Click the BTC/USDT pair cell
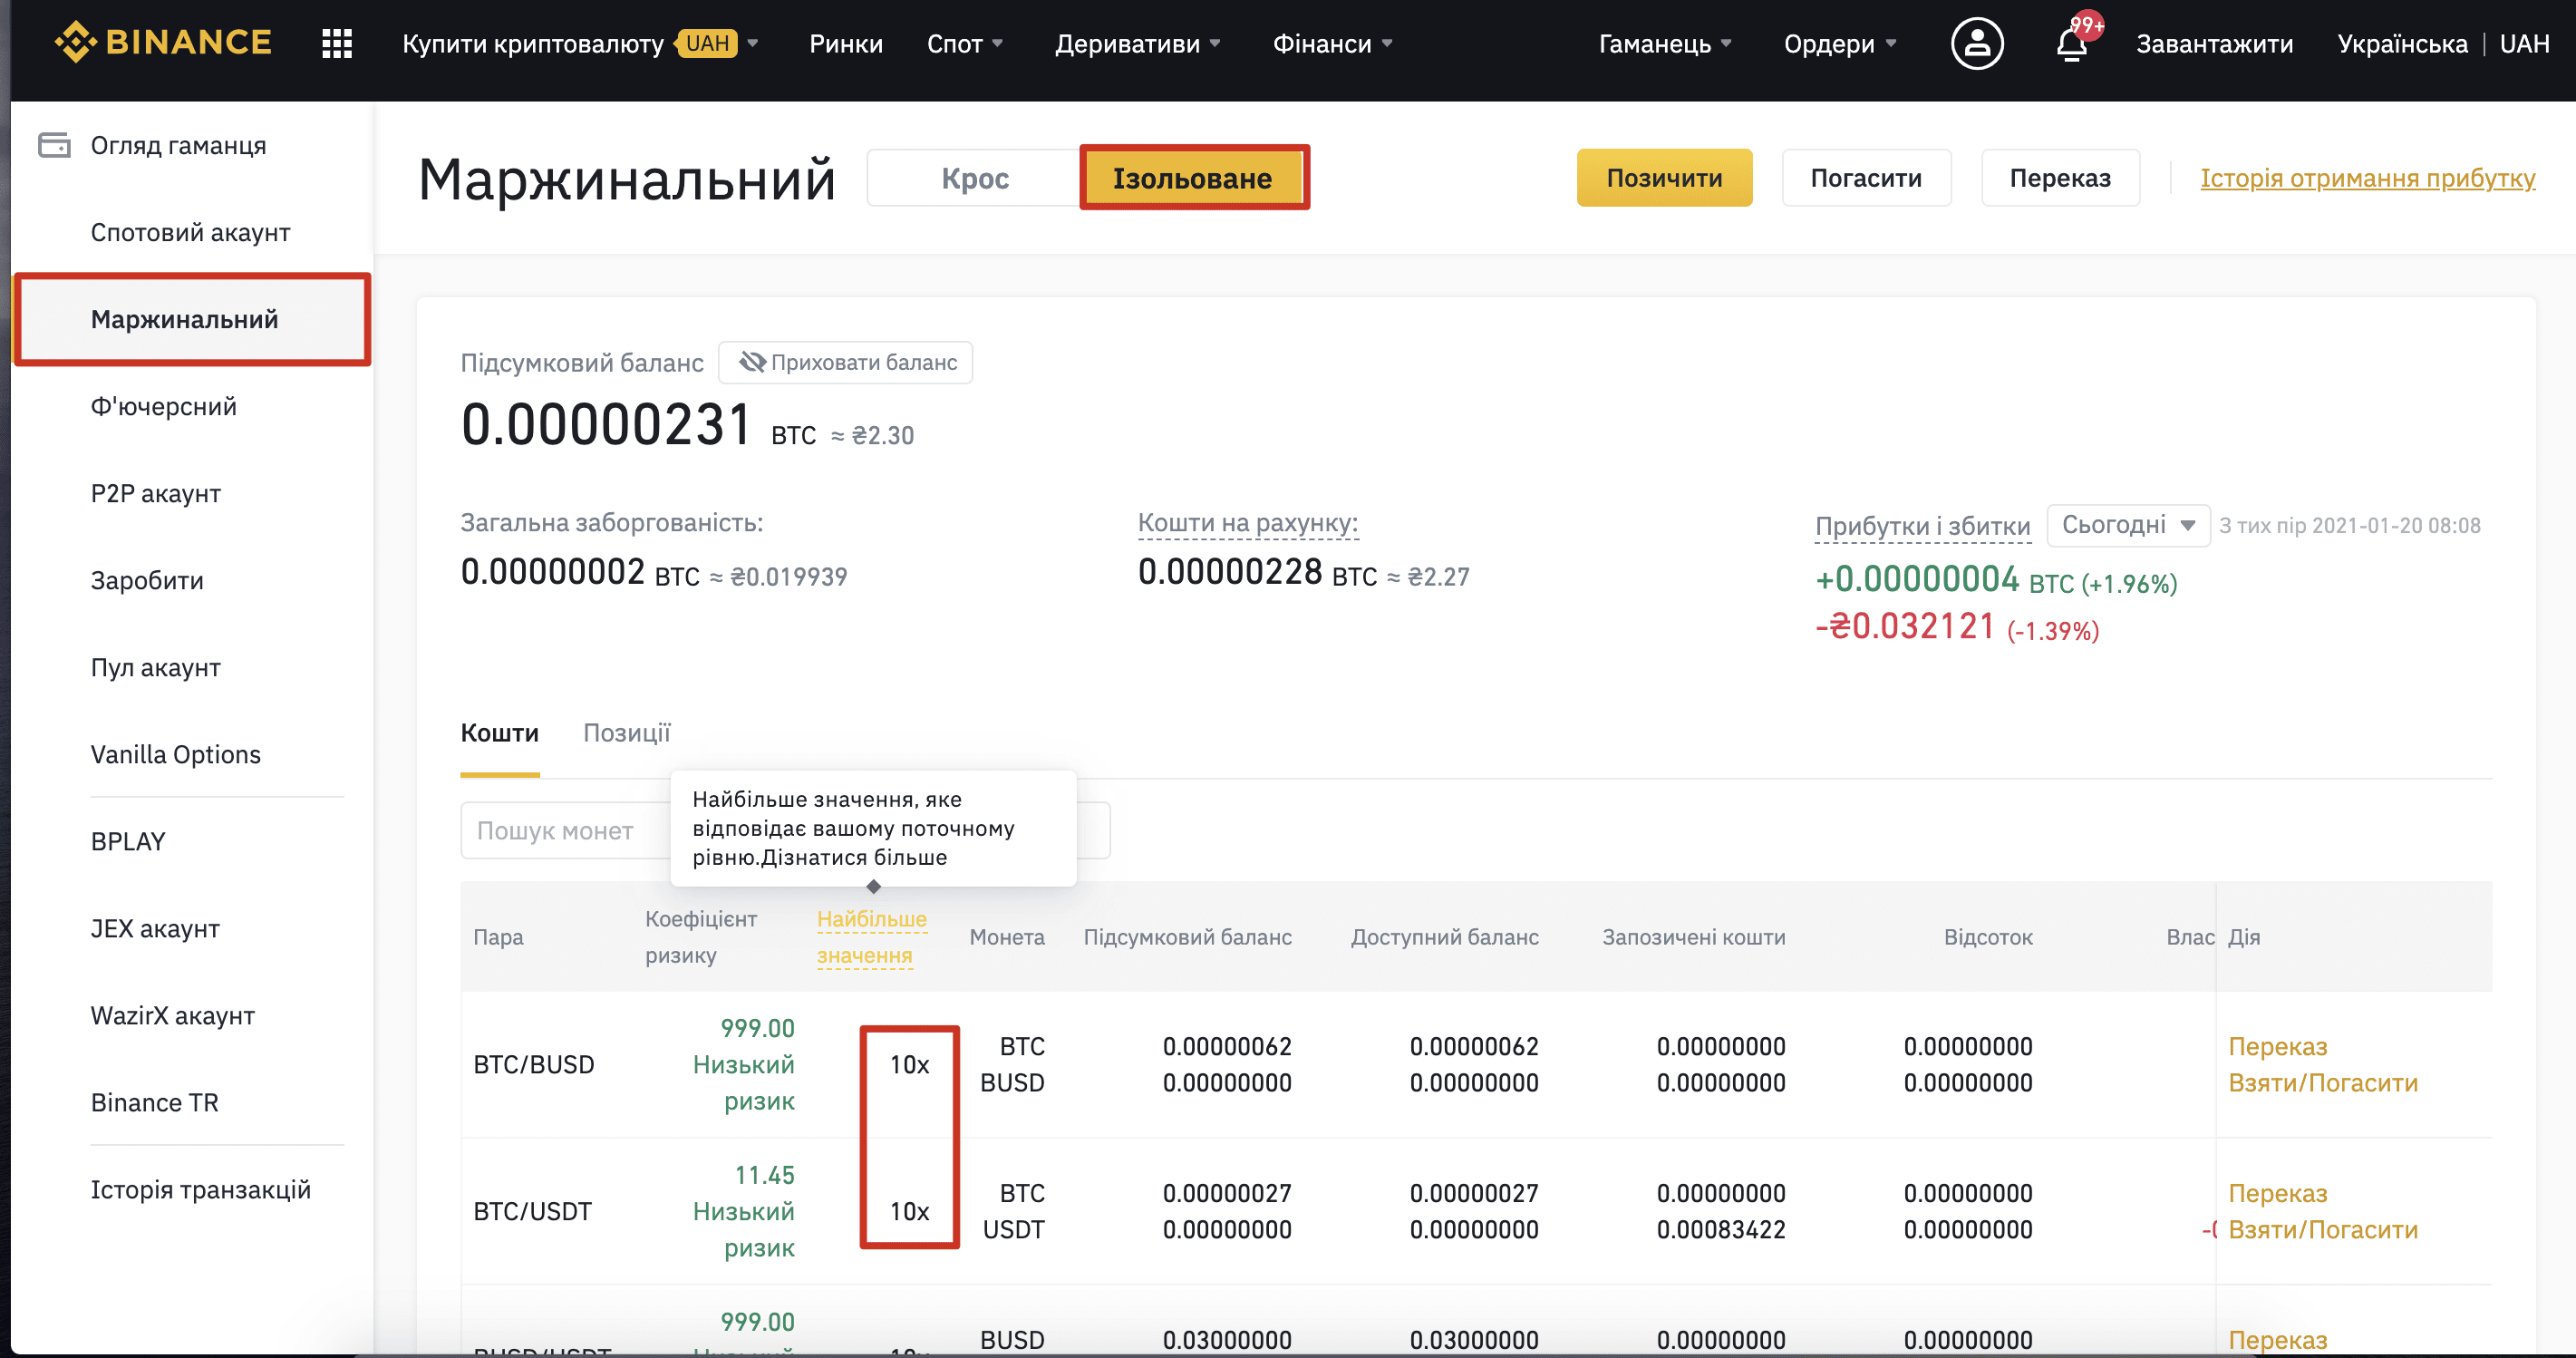 [x=532, y=1212]
